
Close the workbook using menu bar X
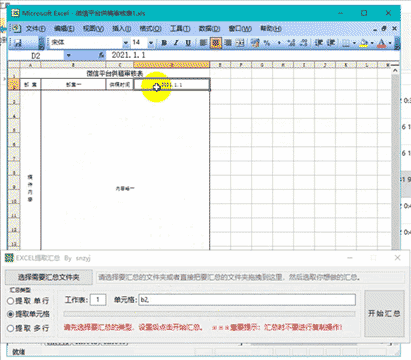tap(394, 29)
